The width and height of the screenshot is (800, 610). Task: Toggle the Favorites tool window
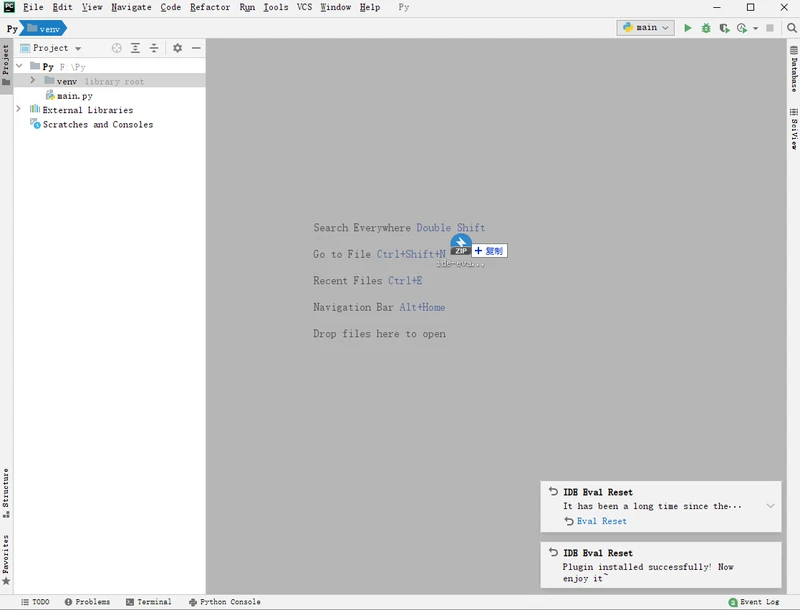[6, 560]
